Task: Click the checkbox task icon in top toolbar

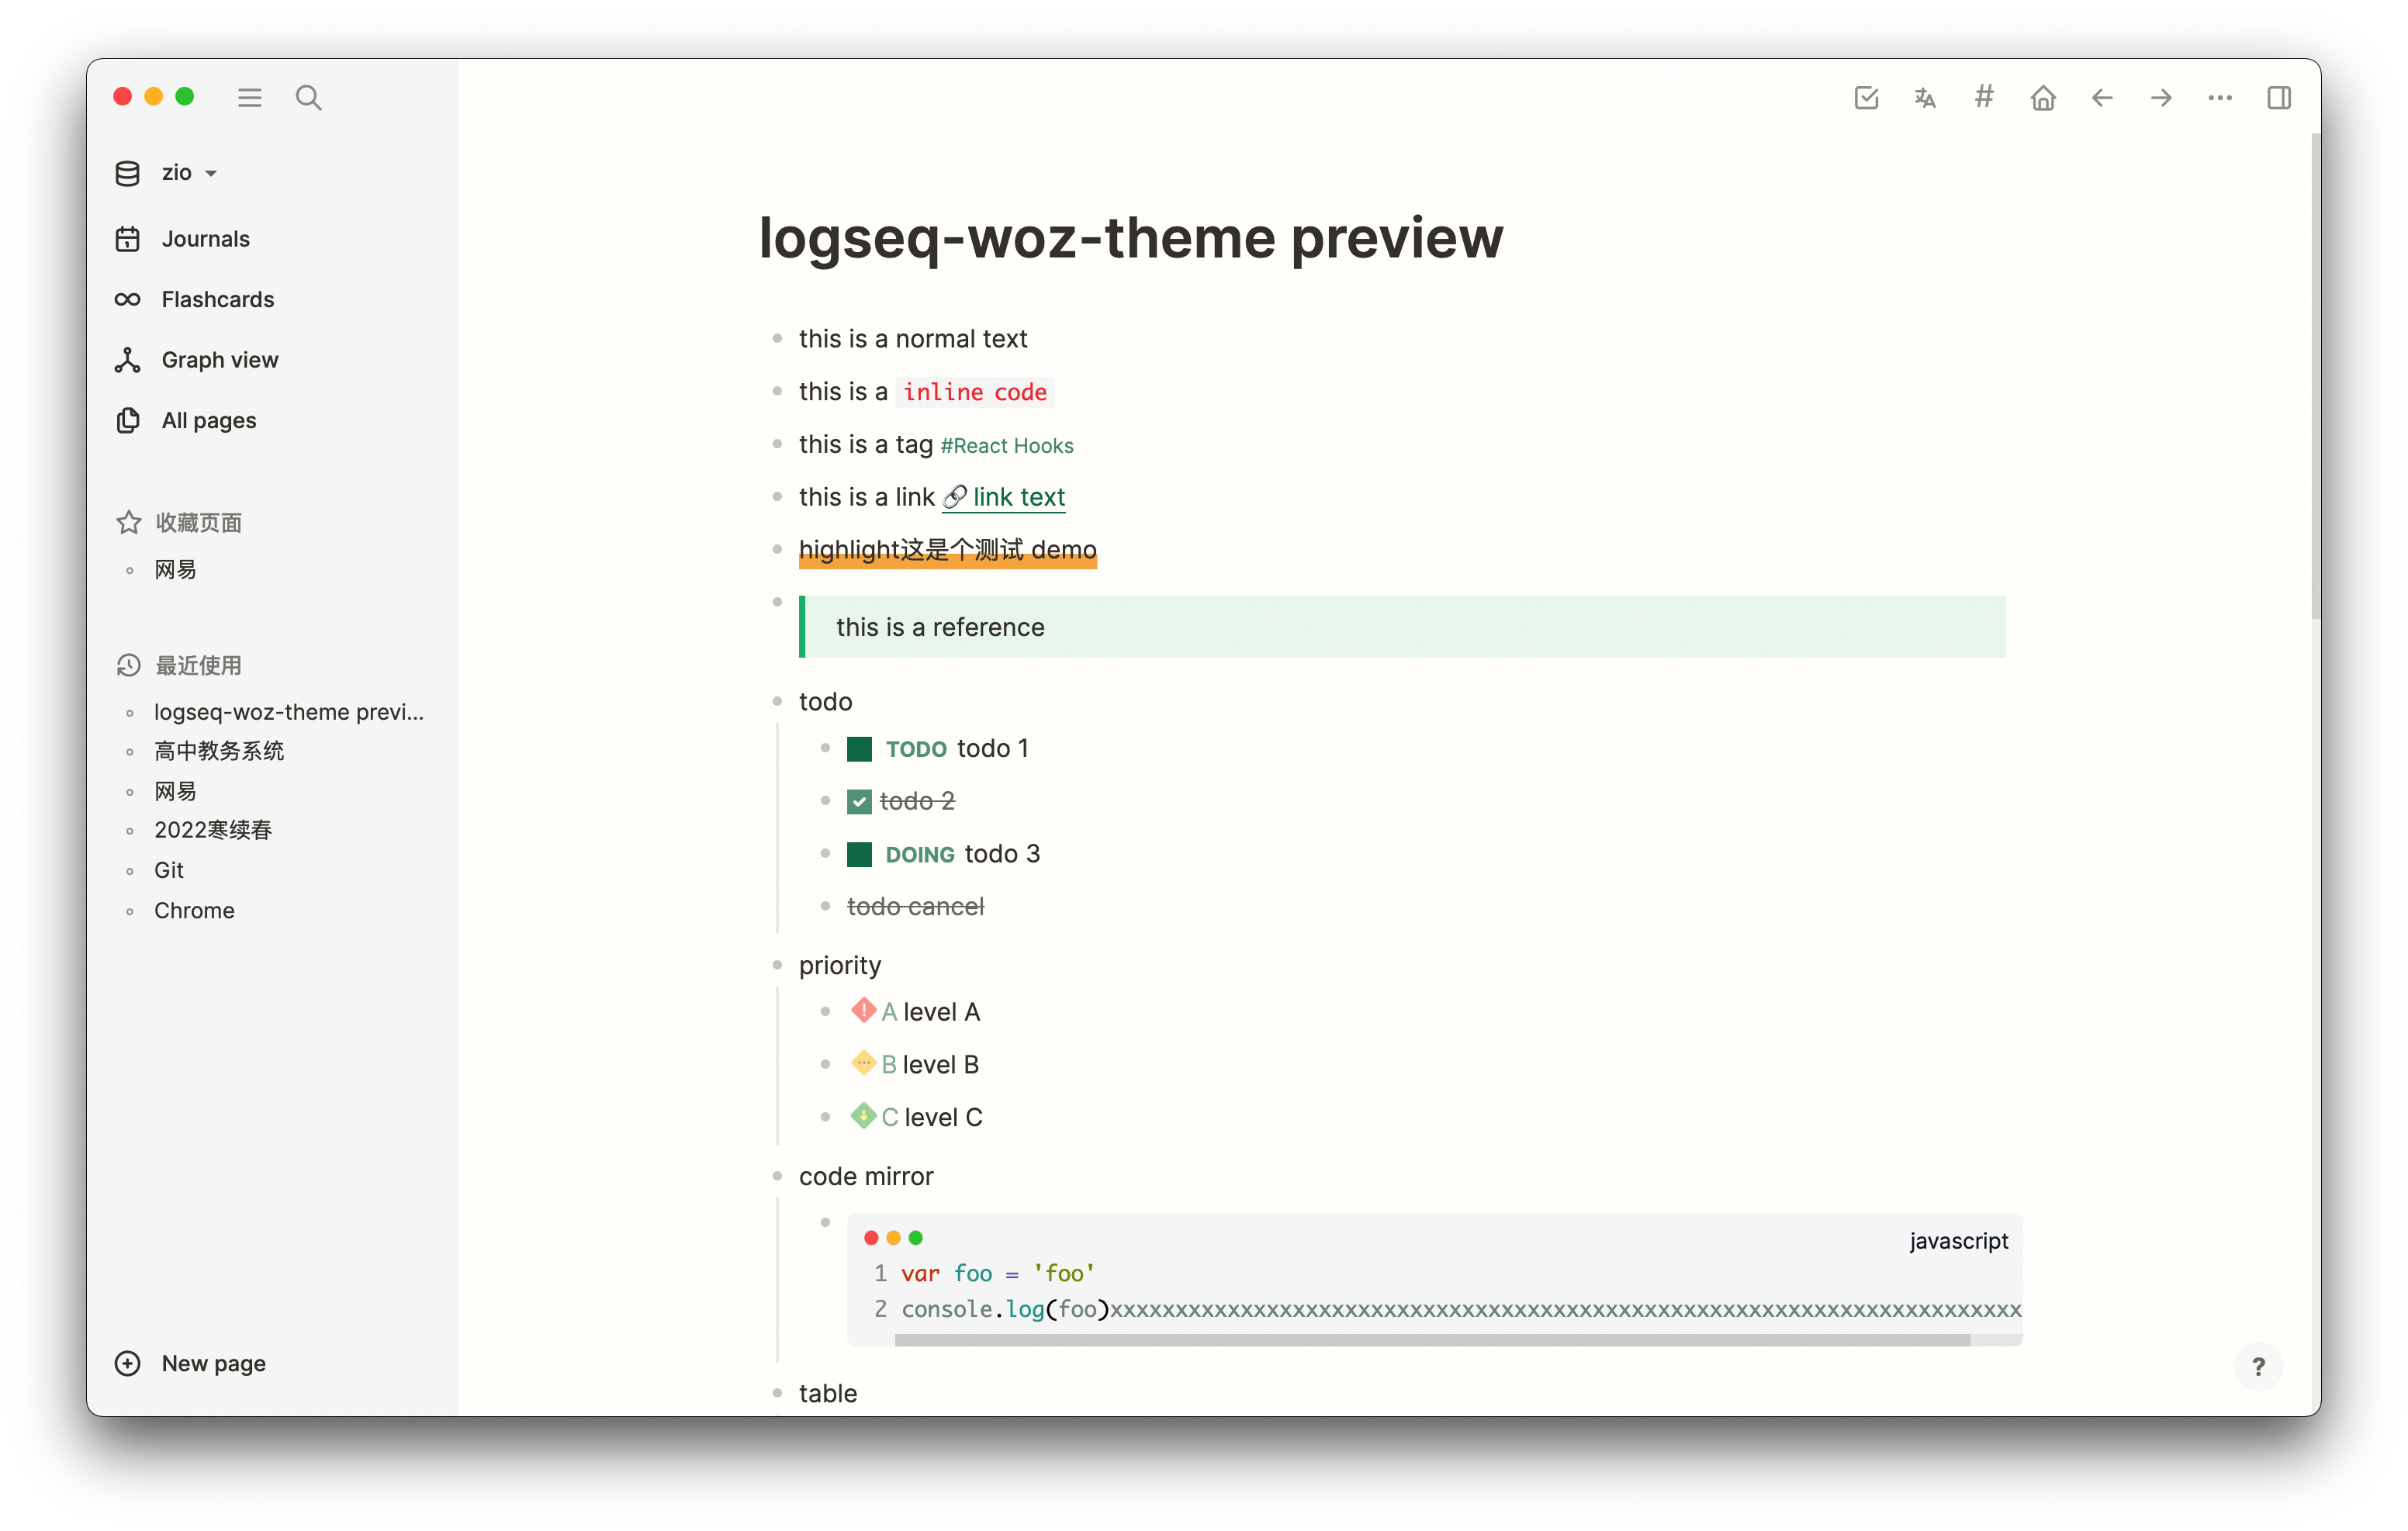Action: pos(1866,98)
